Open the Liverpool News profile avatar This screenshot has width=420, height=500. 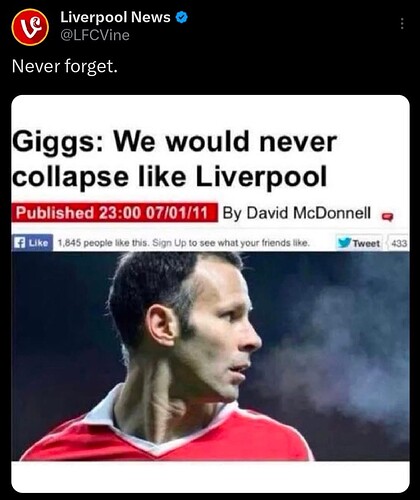pyautogui.click(x=30, y=27)
